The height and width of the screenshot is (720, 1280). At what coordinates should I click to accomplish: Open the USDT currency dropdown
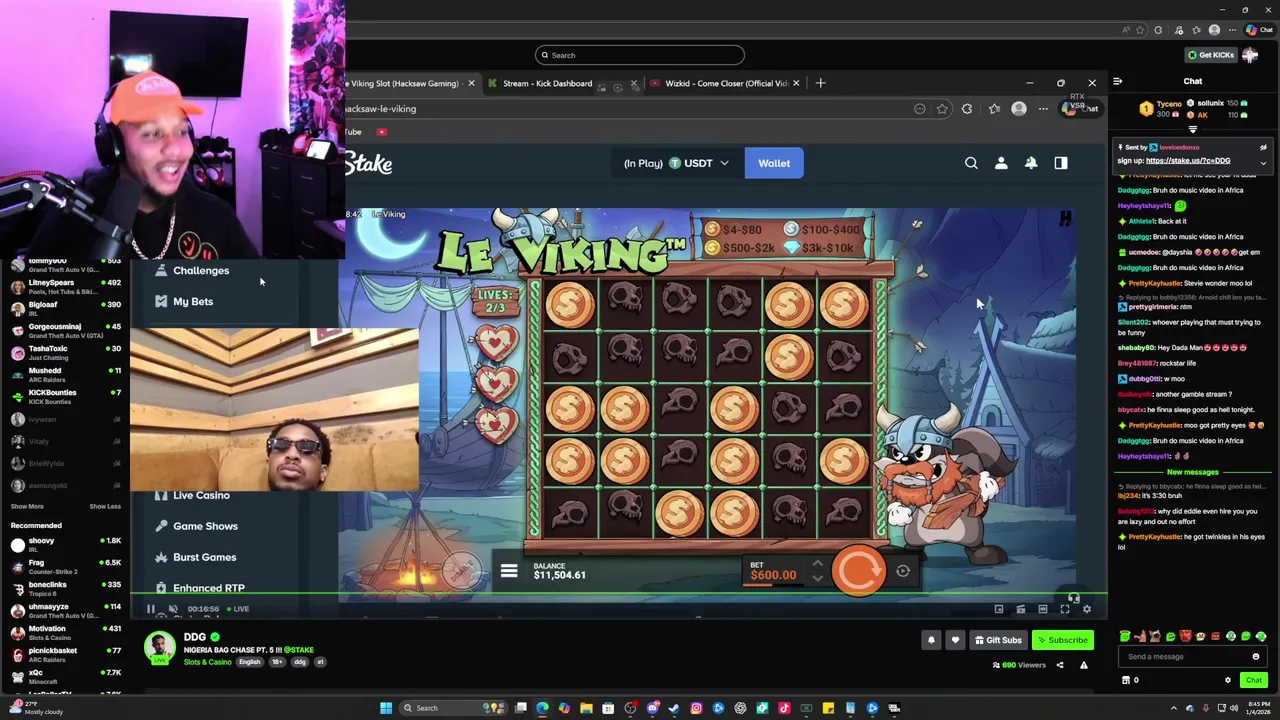click(677, 163)
